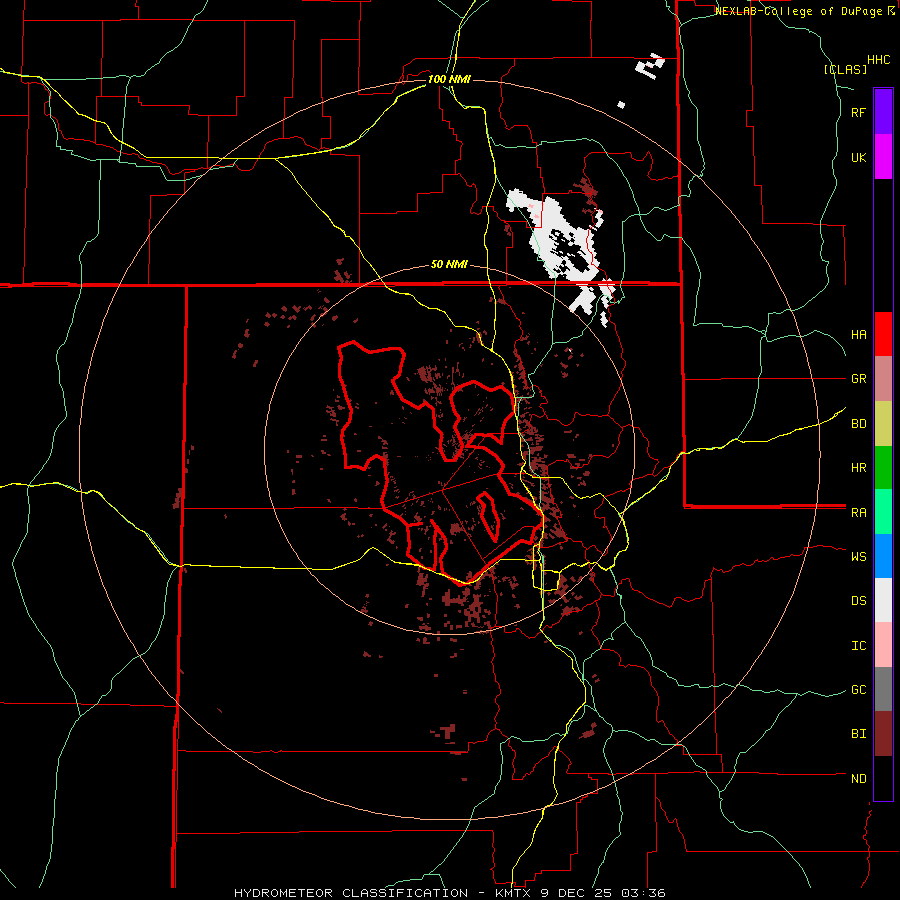The height and width of the screenshot is (900, 900).
Task: Click the '[CLAS]' units label
Action: click(x=845, y=70)
